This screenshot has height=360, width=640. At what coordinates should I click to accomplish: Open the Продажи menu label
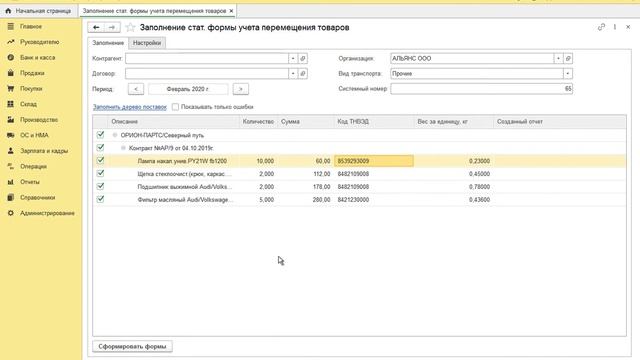[32, 73]
